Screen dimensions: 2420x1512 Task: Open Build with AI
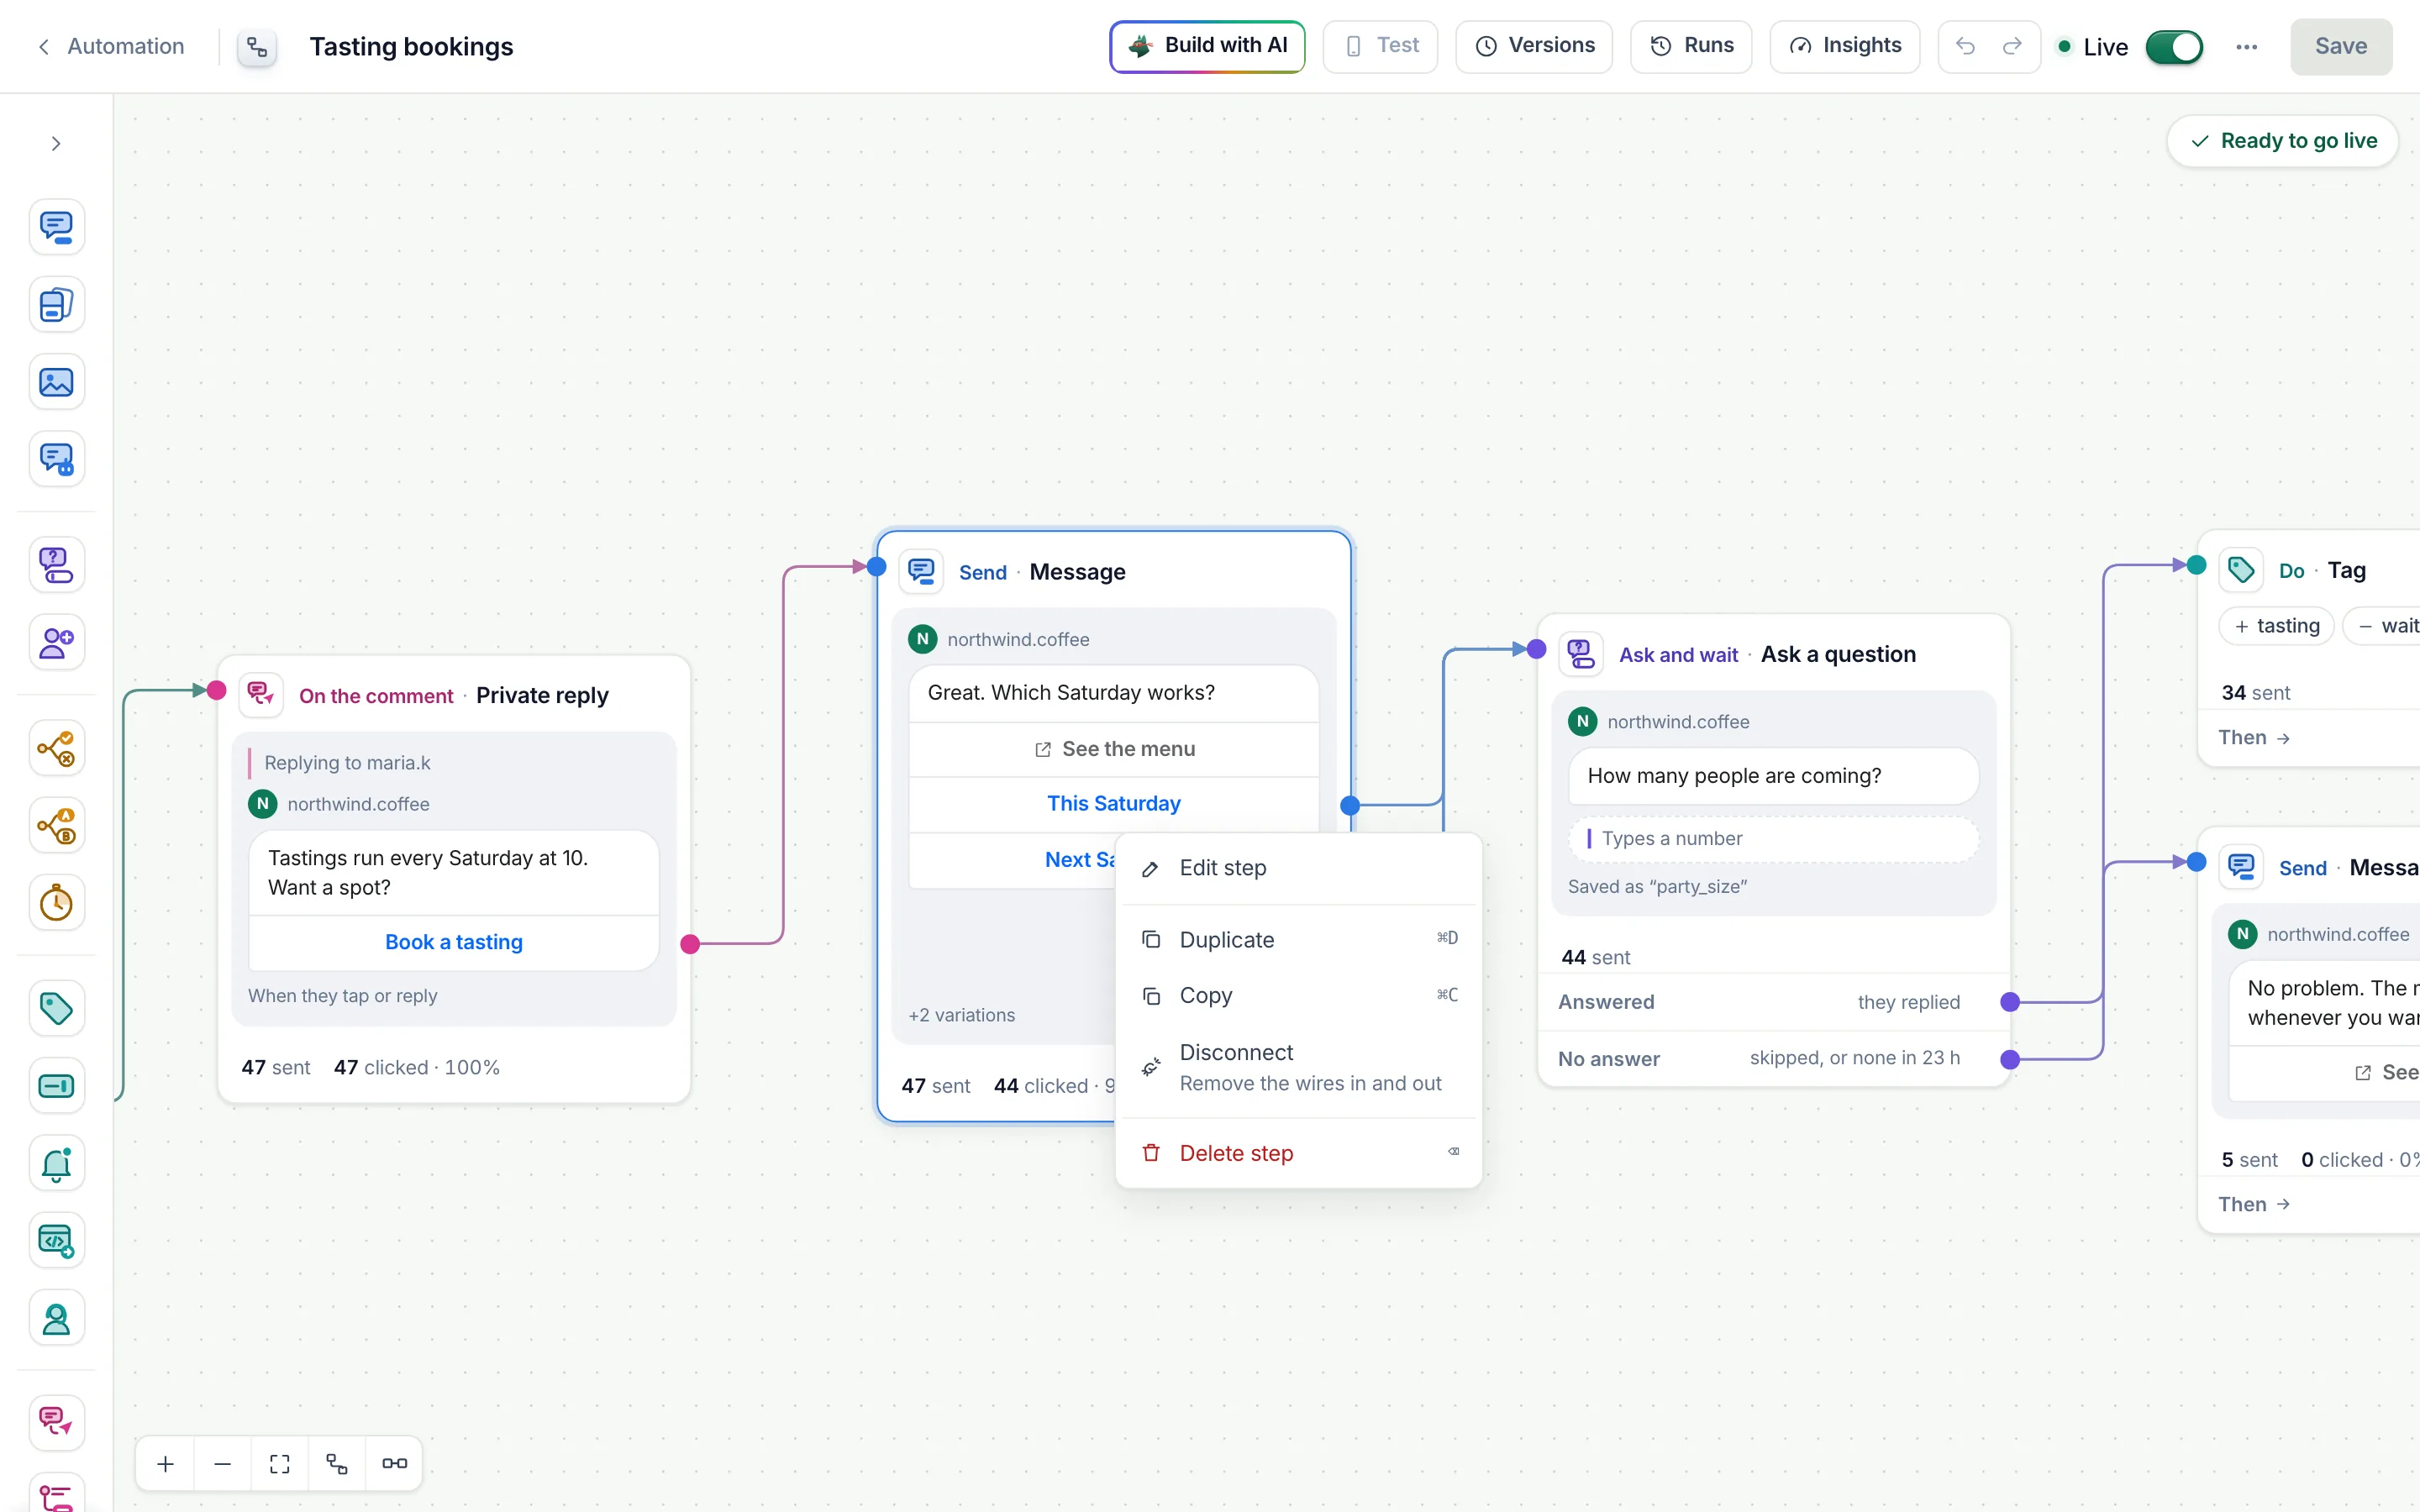1207,46
